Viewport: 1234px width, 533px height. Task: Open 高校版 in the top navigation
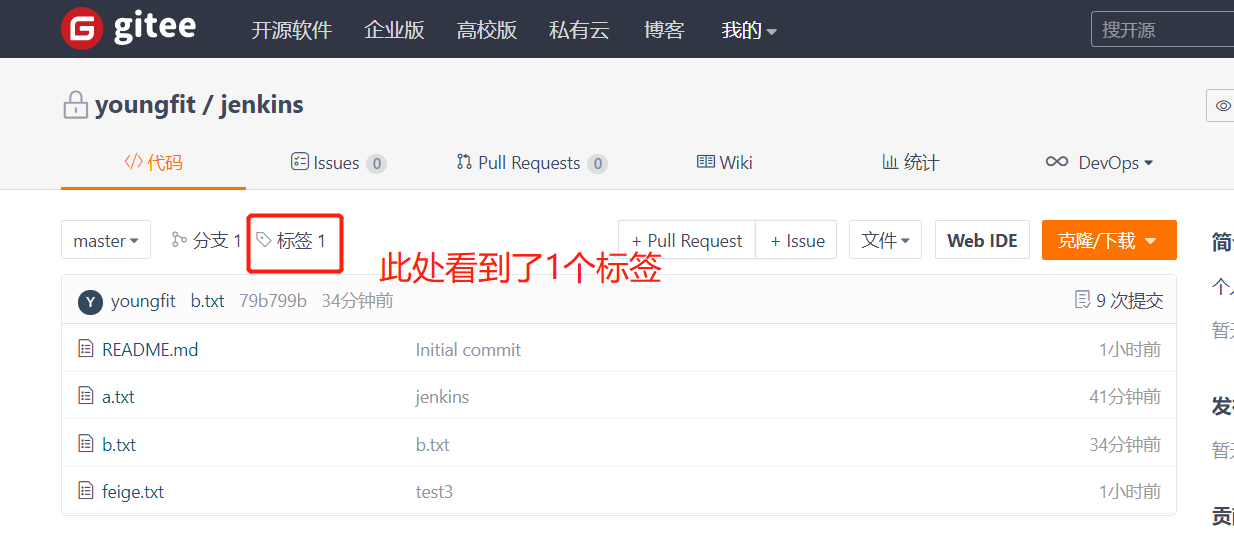(487, 30)
